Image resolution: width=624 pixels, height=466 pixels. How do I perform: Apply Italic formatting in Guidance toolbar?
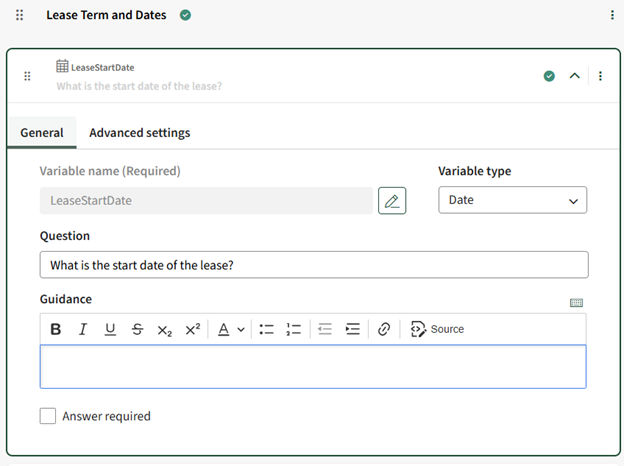pyautogui.click(x=83, y=329)
